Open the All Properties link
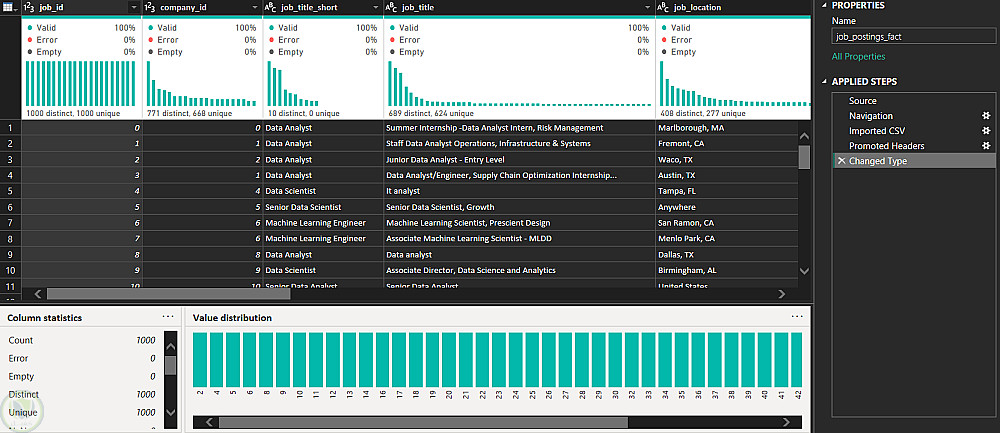This screenshot has width=1000, height=433. pos(858,57)
